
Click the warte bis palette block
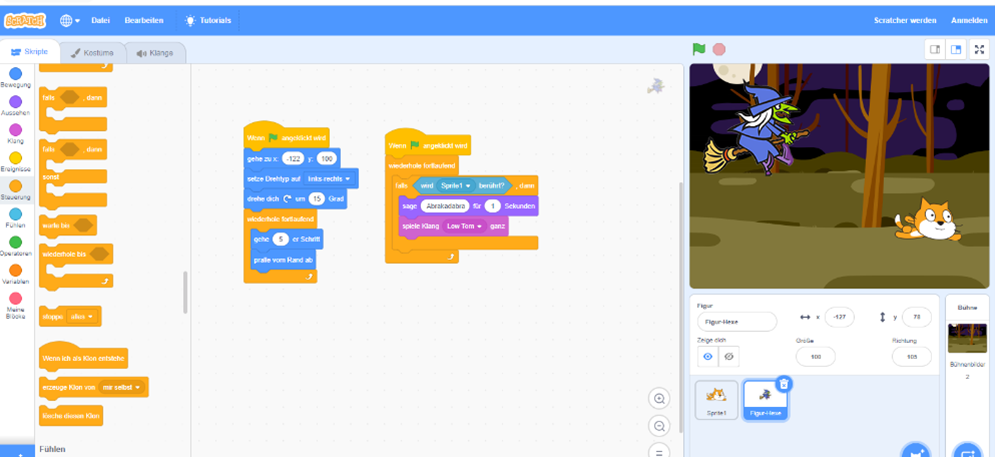click(67, 225)
